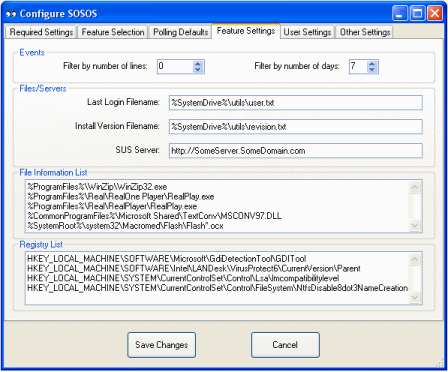This screenshot has height=372, width=448.
Task: Click the Registry List scroll down arrow
Action: coord(415,297)
